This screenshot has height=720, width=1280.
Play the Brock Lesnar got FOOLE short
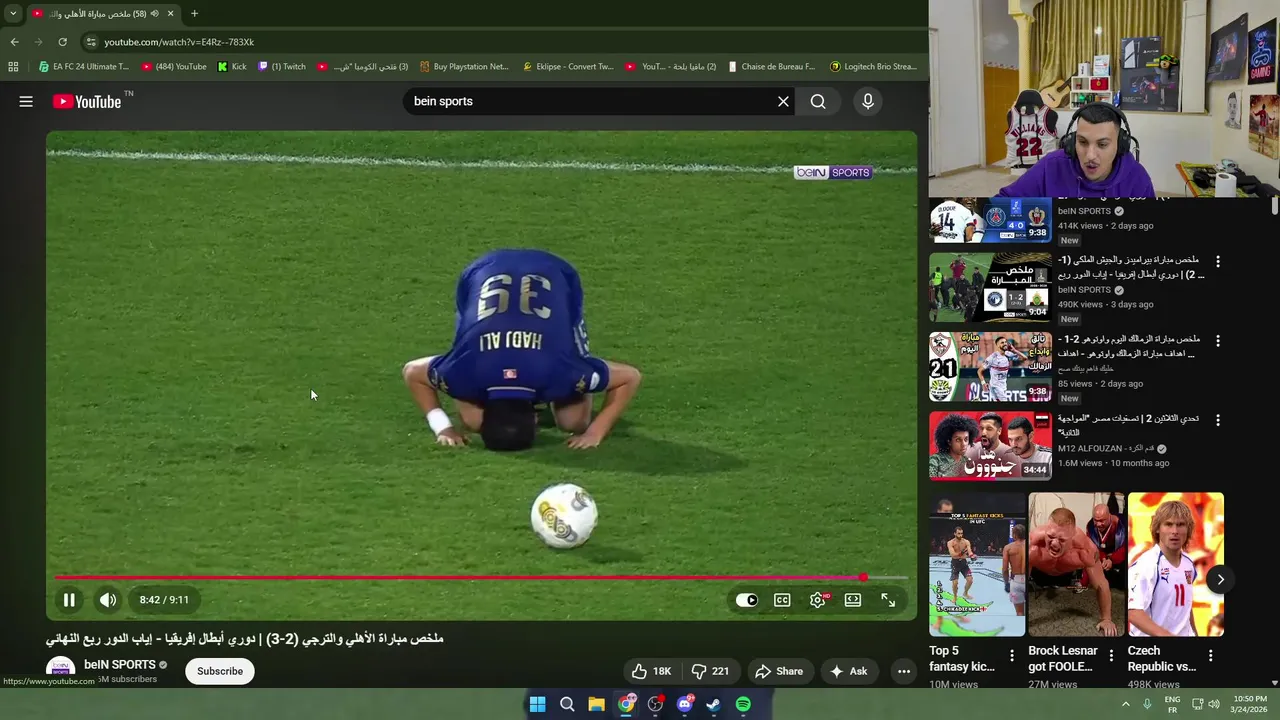(1076, 564)
